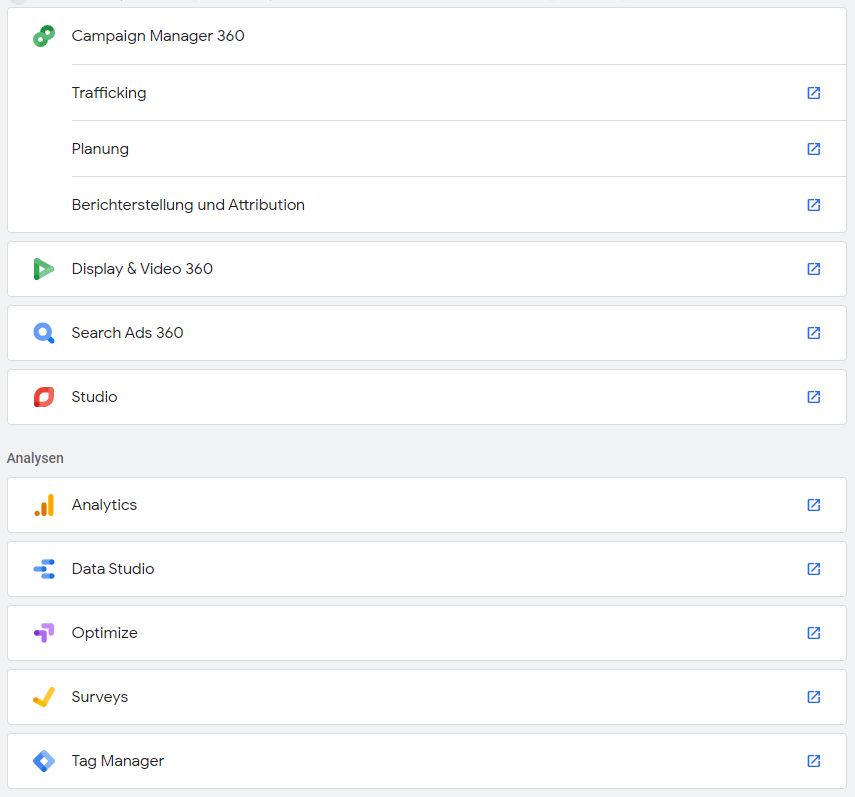Open external link icon for Analytics
Screen dimensions: 855x797
tap(814, 505)
